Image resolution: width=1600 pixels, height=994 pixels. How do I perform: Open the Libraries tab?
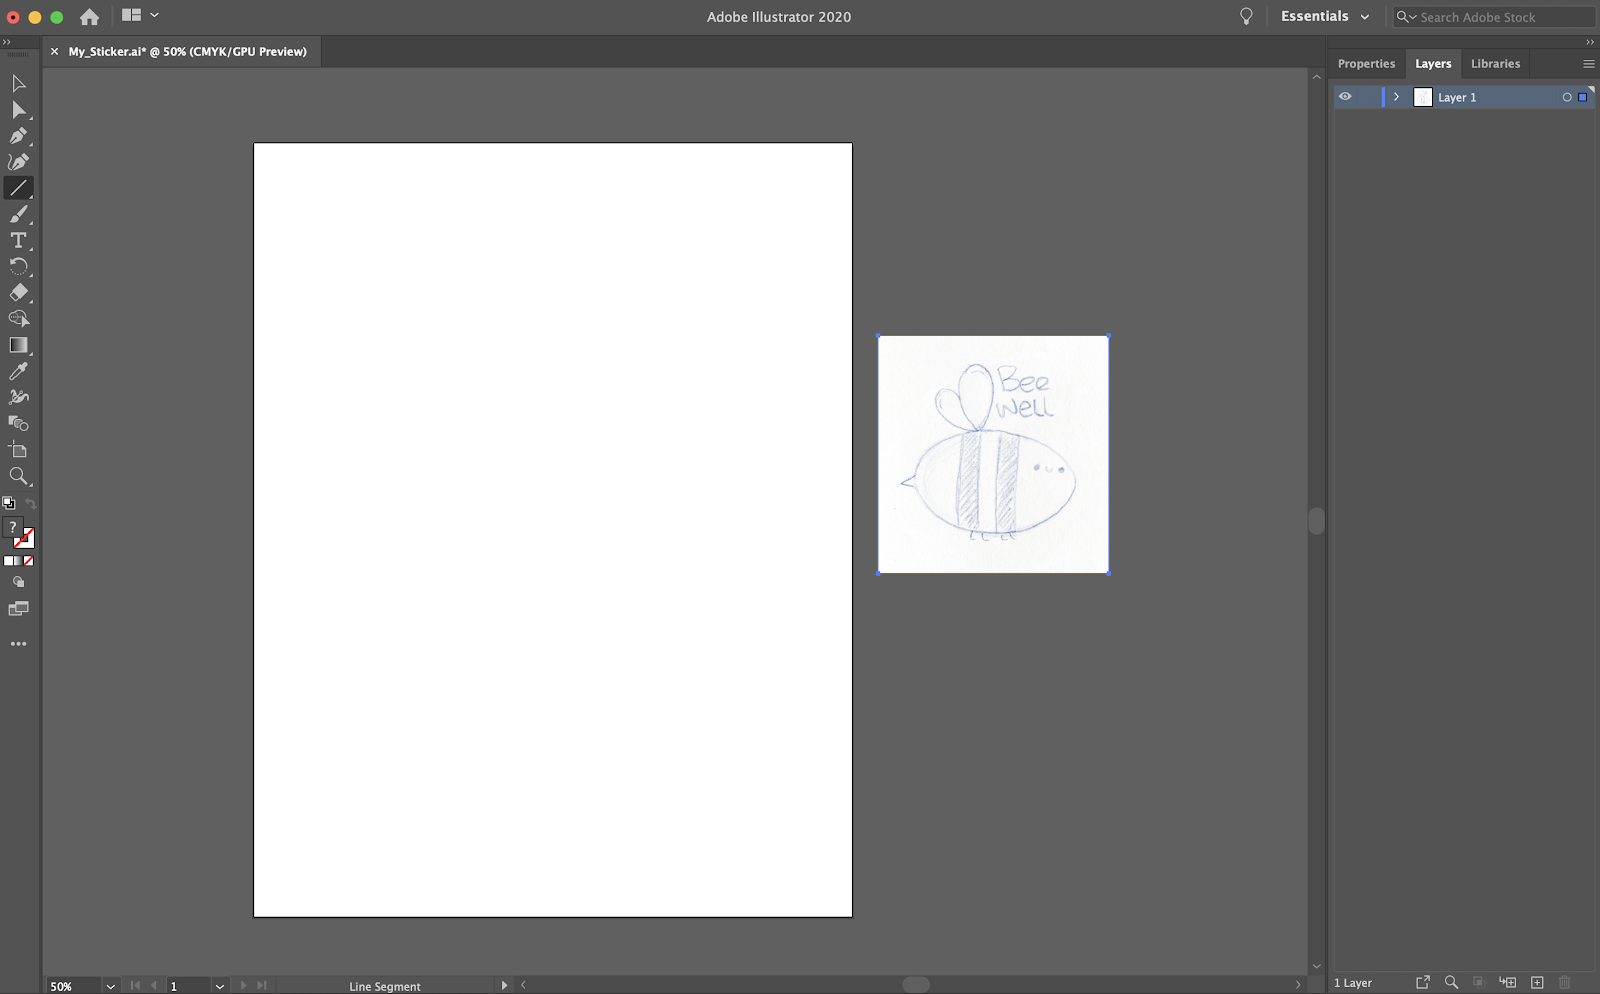pyautogui.click(x=1495, y=63)
